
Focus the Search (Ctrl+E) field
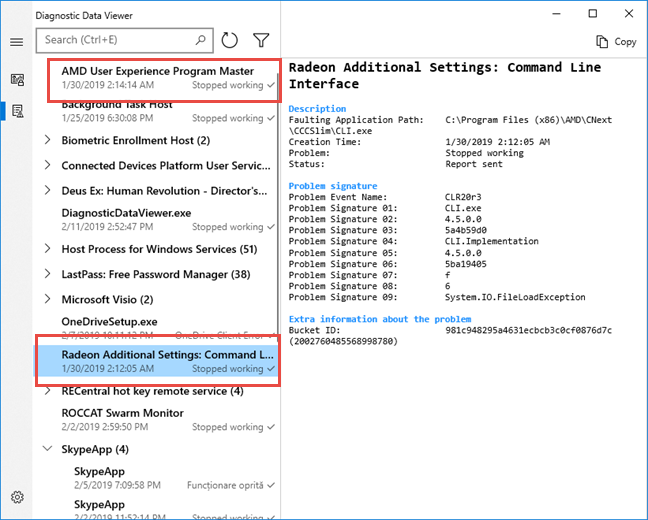[124, 40]
